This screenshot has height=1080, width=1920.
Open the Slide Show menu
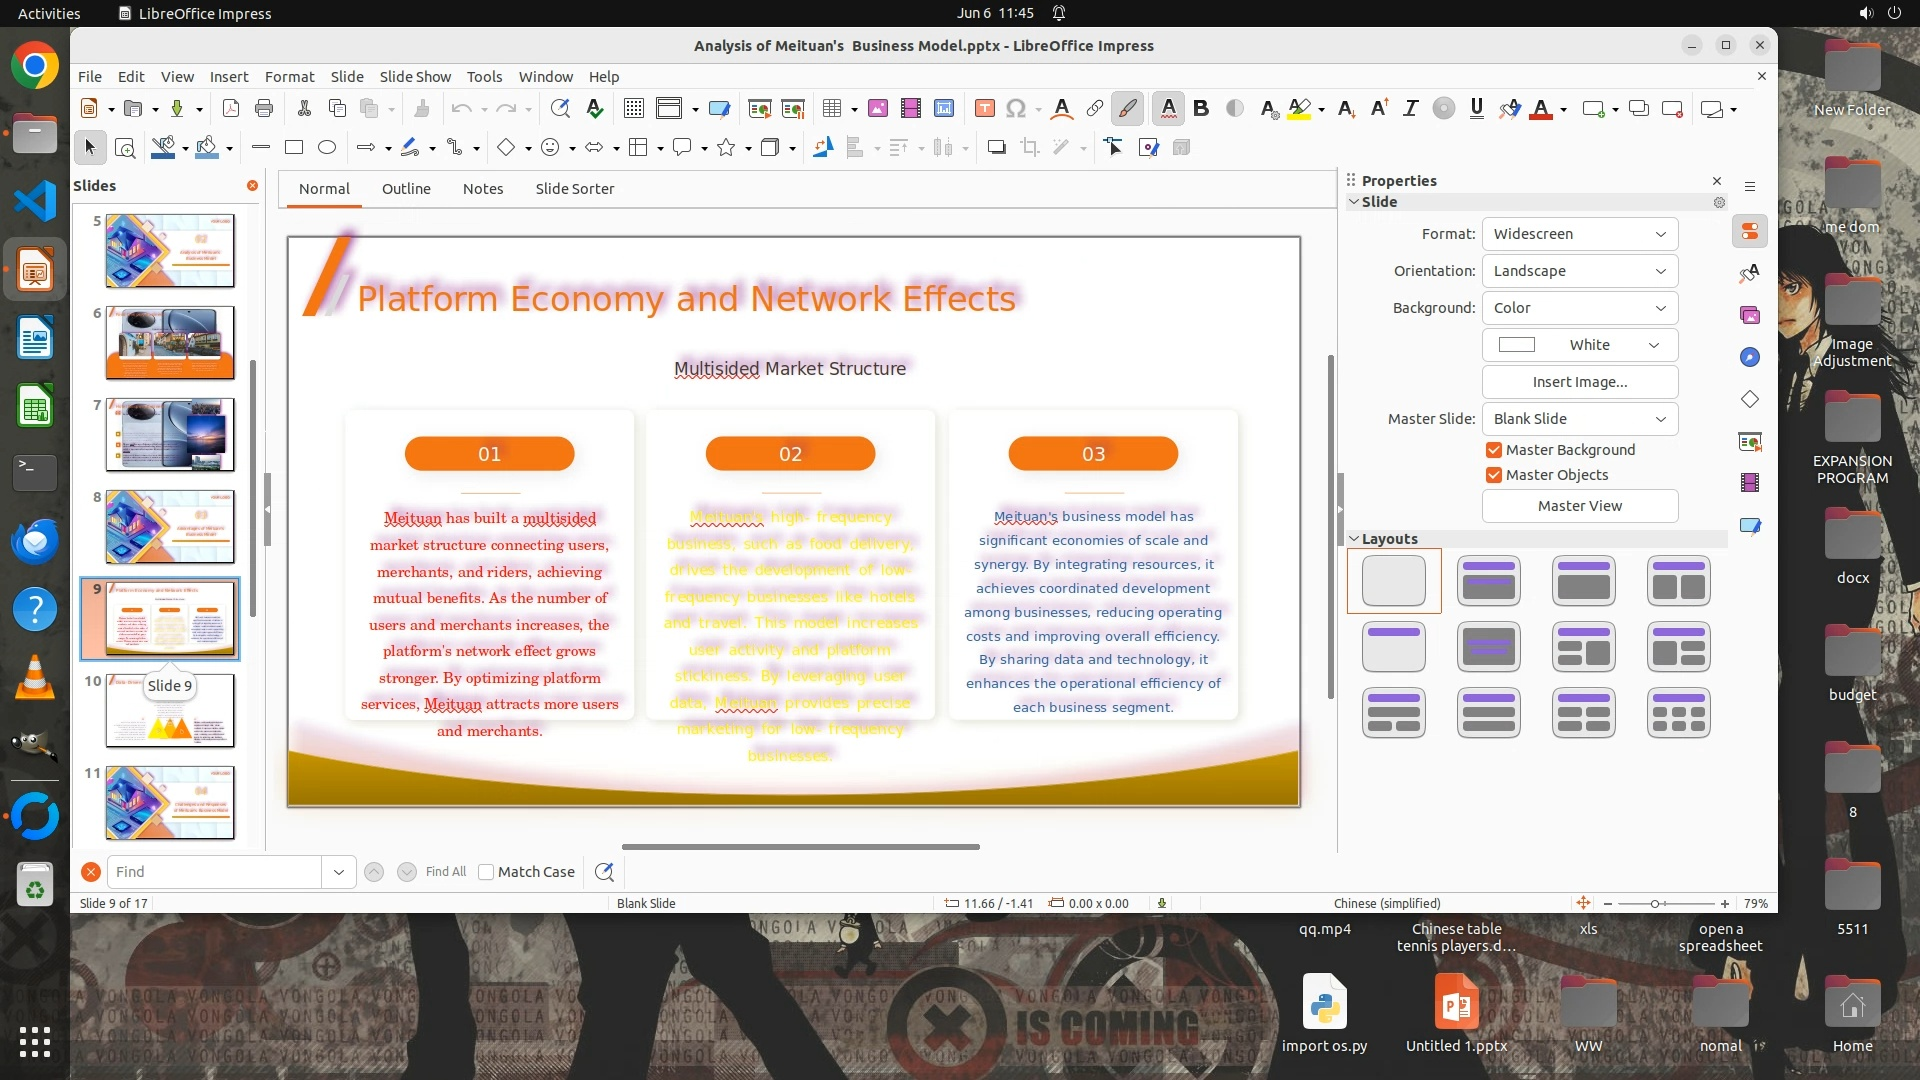click(x=414, y=77)
